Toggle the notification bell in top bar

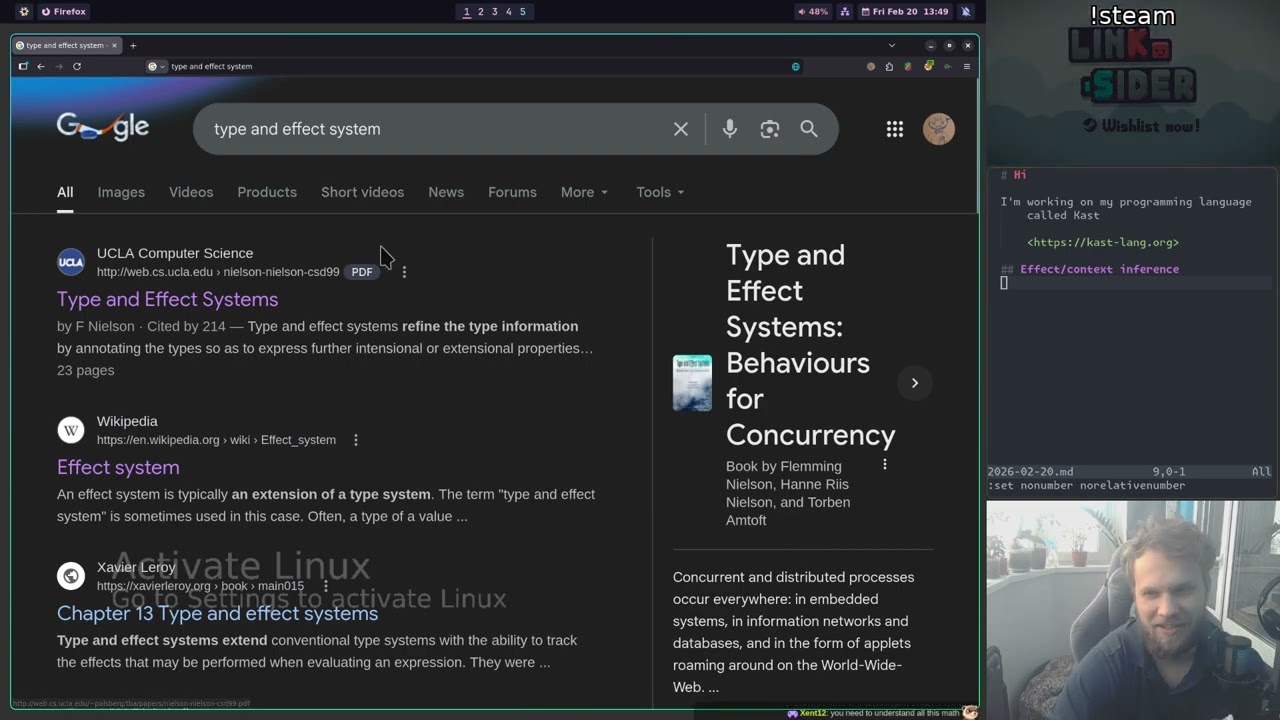pos(966,12)
